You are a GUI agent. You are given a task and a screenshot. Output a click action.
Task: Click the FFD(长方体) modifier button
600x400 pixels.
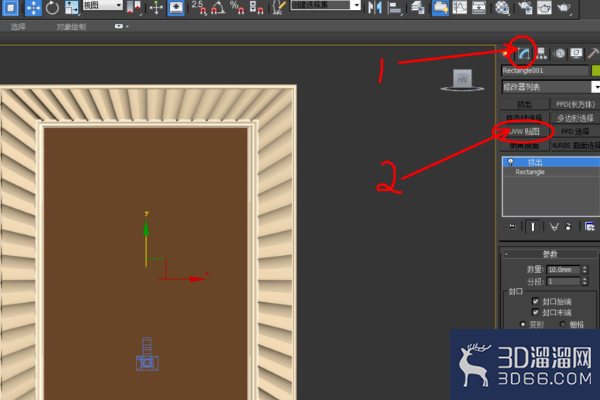point(575,104)
